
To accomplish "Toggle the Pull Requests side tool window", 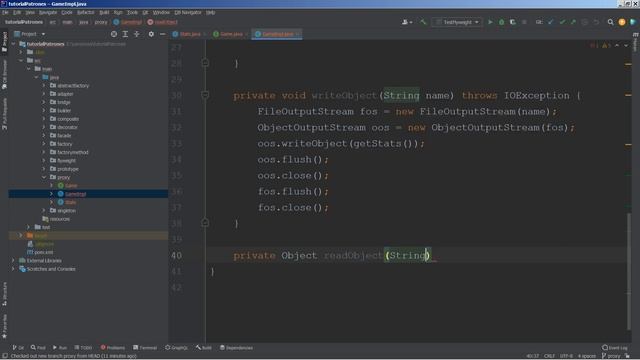I will pyautogui.click(x=4, y=114).
